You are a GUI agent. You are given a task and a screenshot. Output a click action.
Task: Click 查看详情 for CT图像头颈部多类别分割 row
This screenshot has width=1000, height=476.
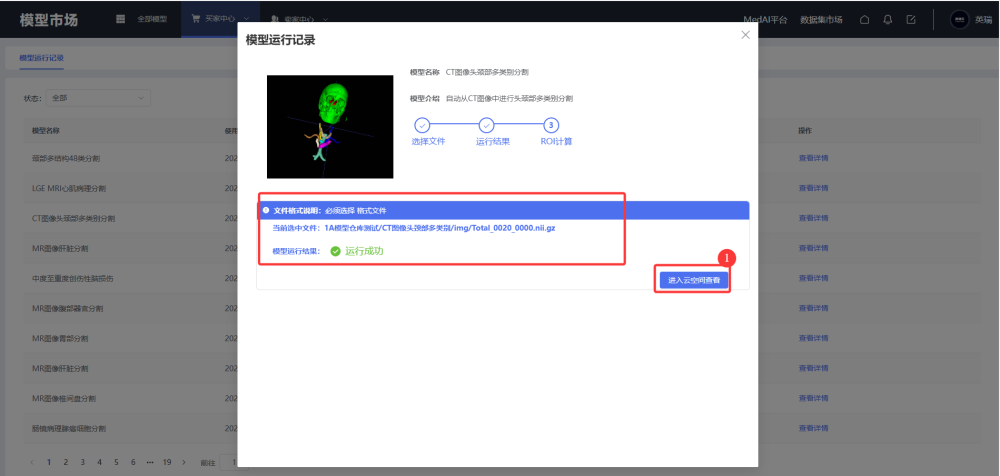(x=813, y=218)
